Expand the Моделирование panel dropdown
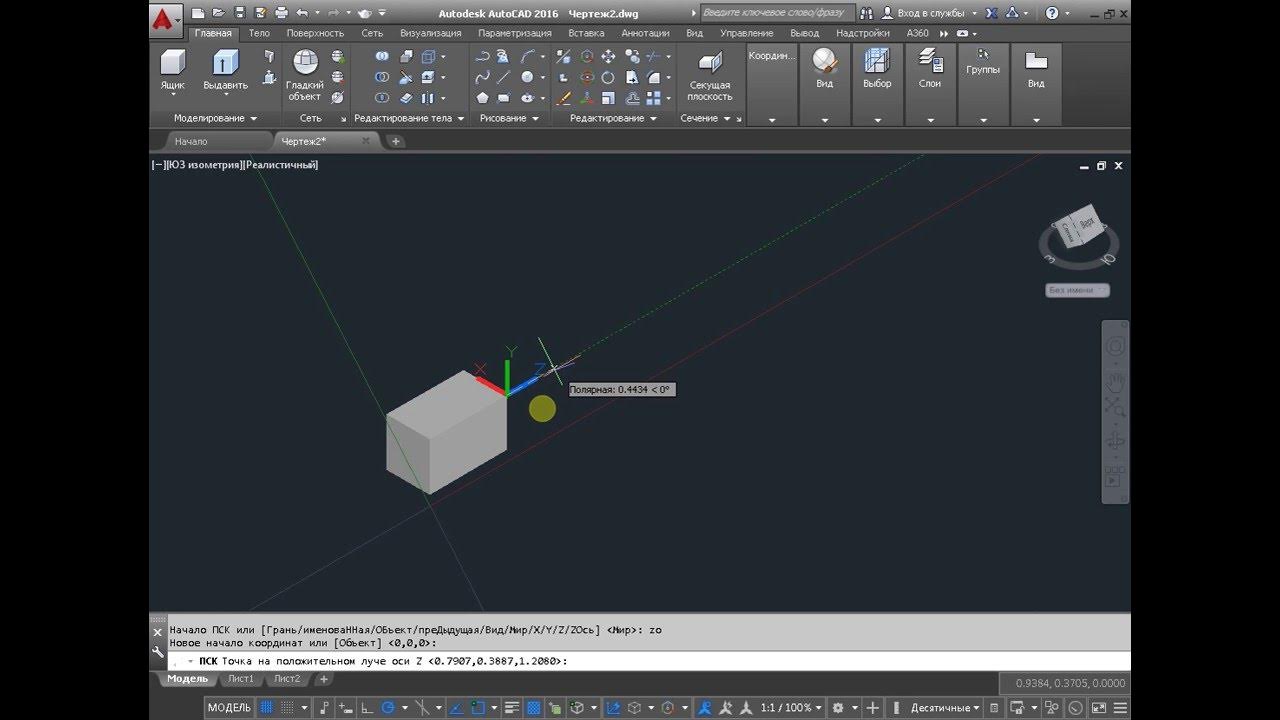1280x720 pixels. [x=215, y=118]
